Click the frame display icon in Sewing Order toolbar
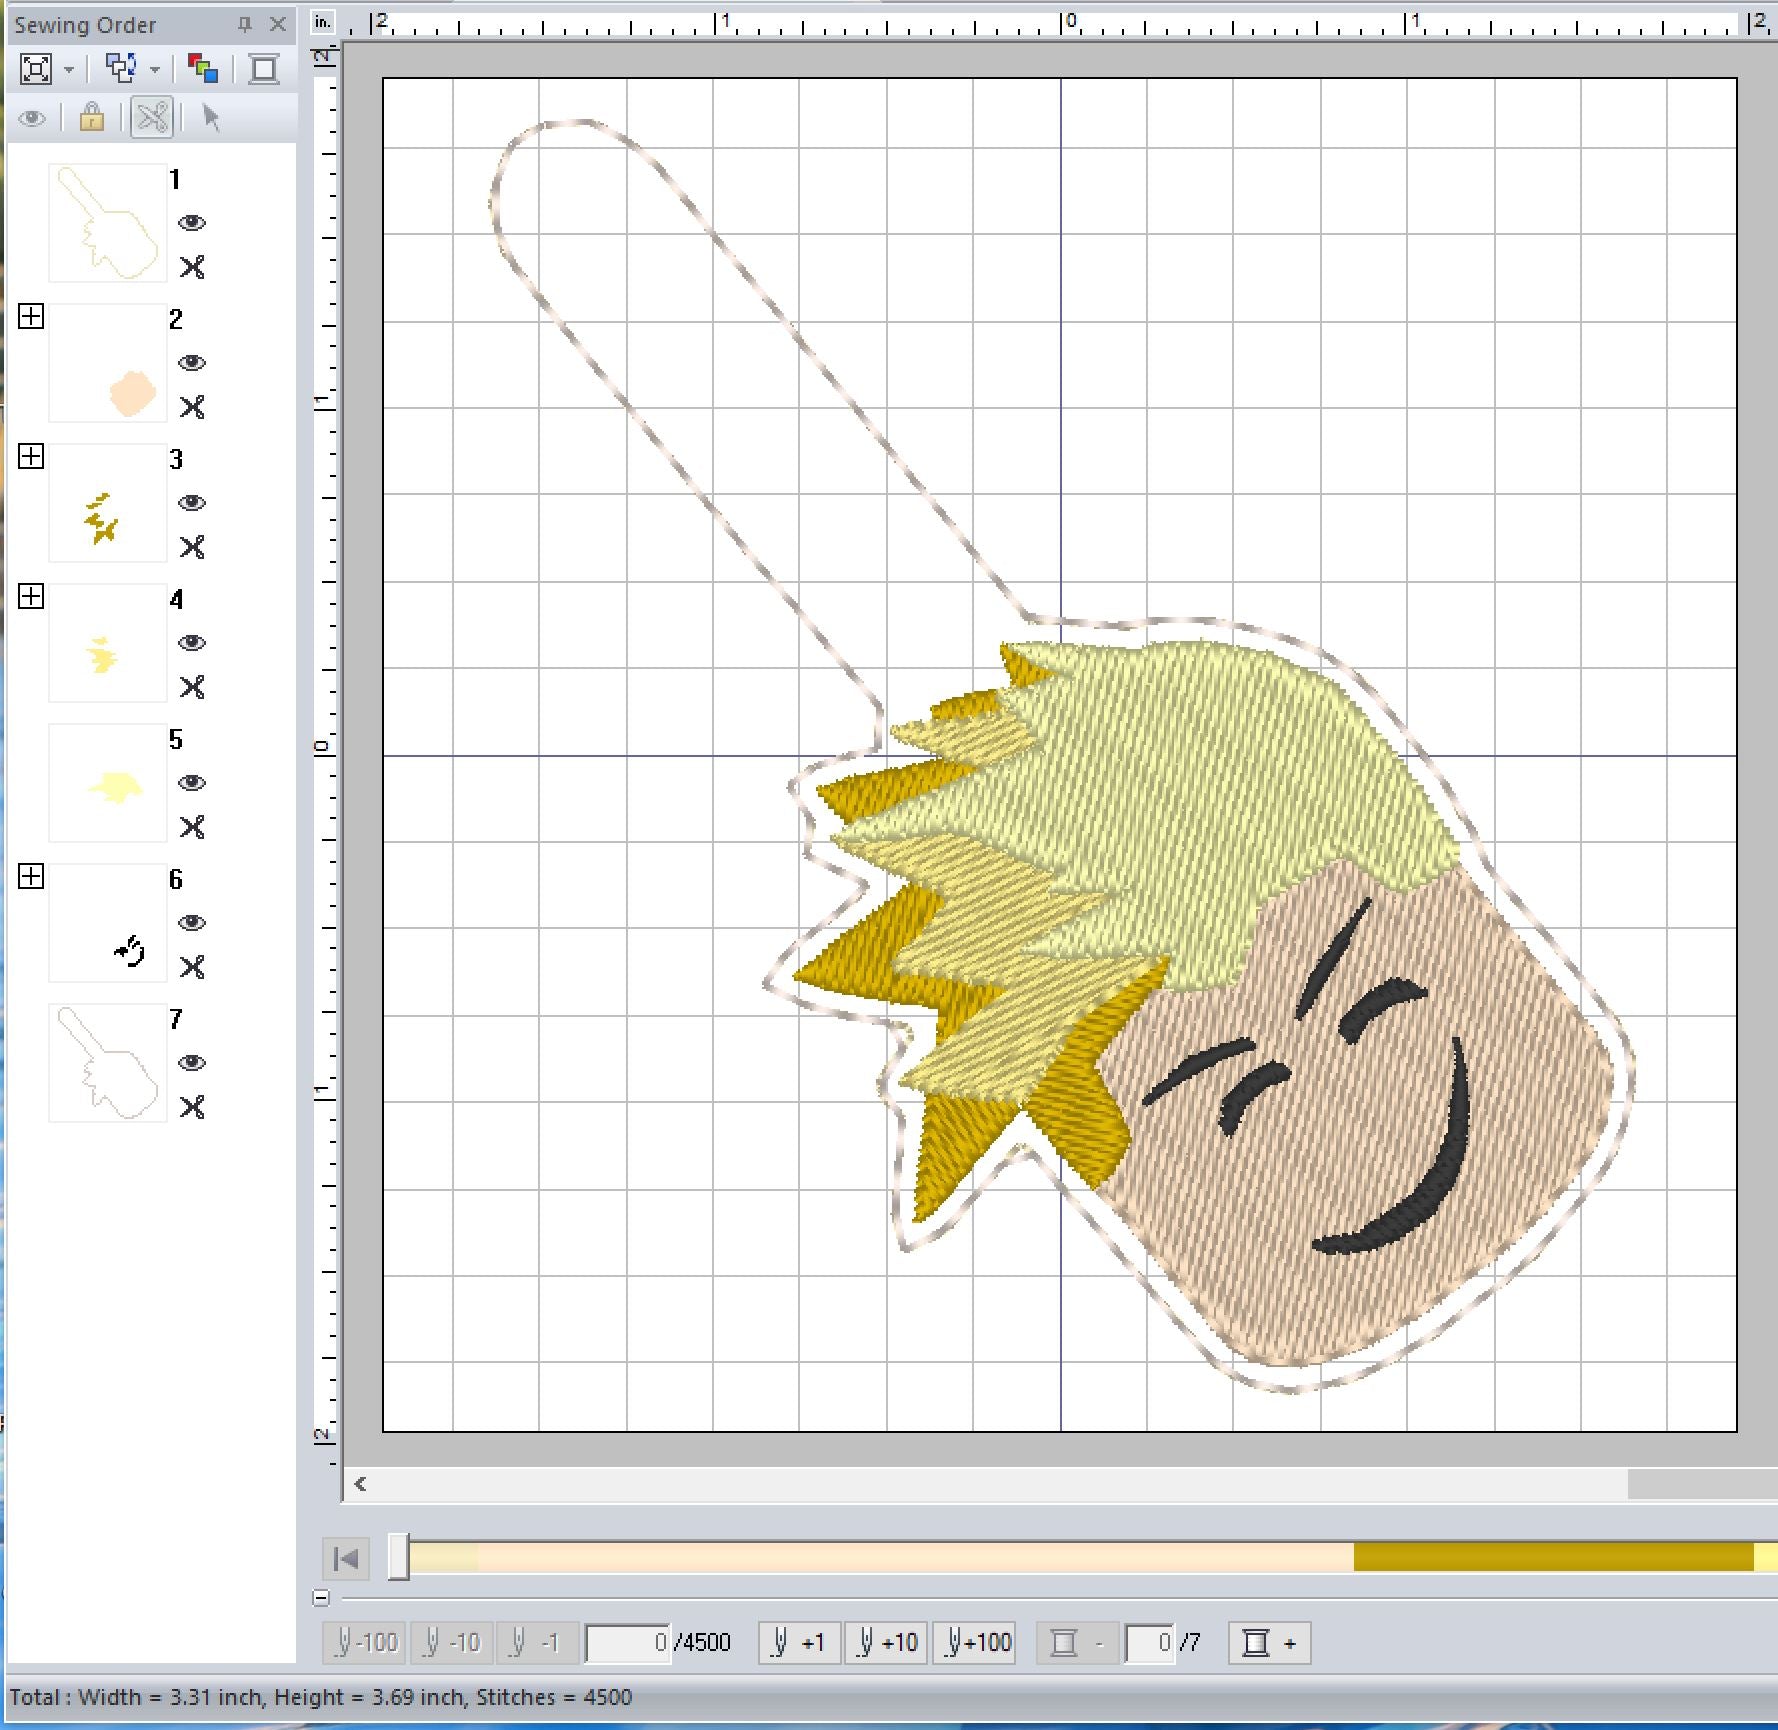1778x1730 pixels. (264, 69)
